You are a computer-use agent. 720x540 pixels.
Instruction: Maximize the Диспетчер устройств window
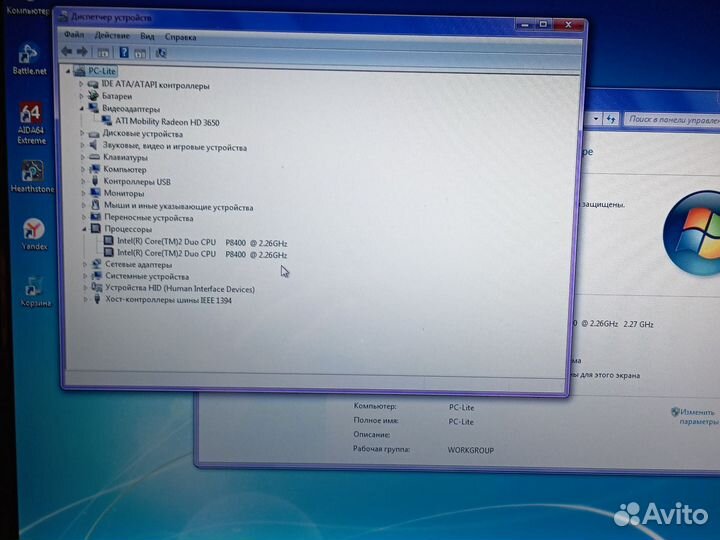(x=543, y=24)
